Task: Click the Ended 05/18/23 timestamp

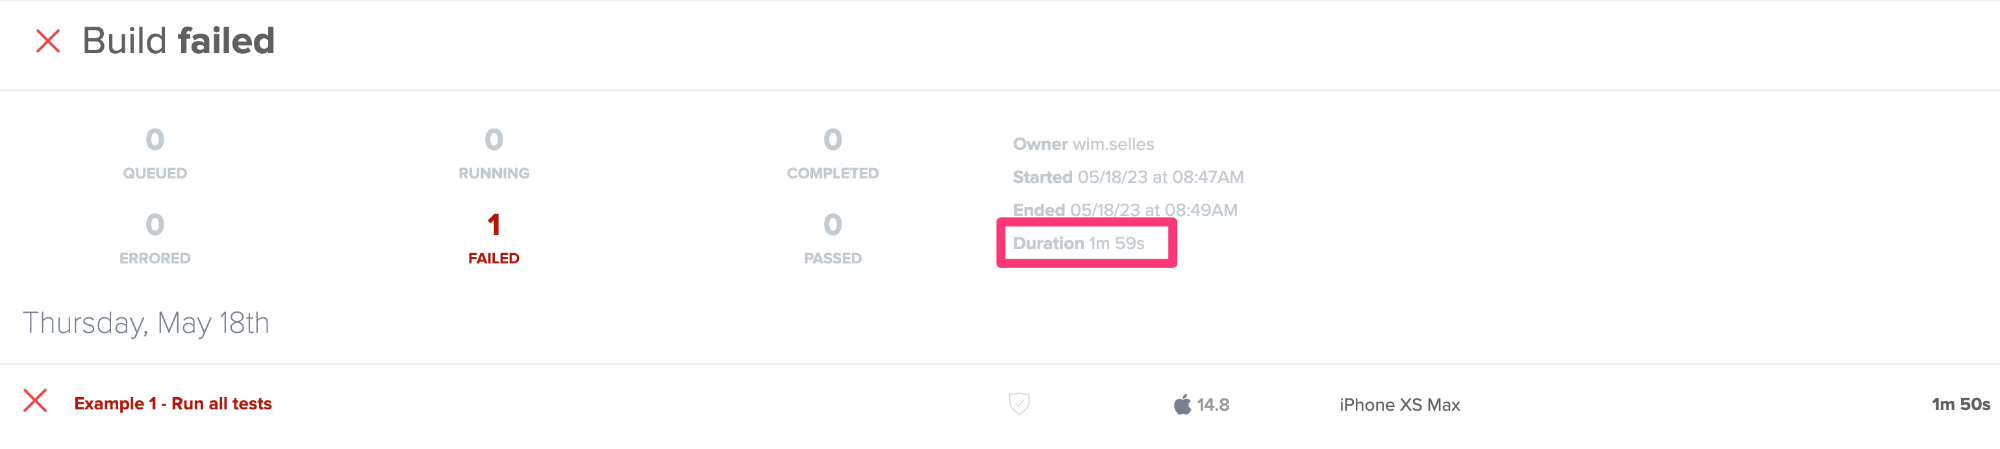Action: coord(1125,210)
